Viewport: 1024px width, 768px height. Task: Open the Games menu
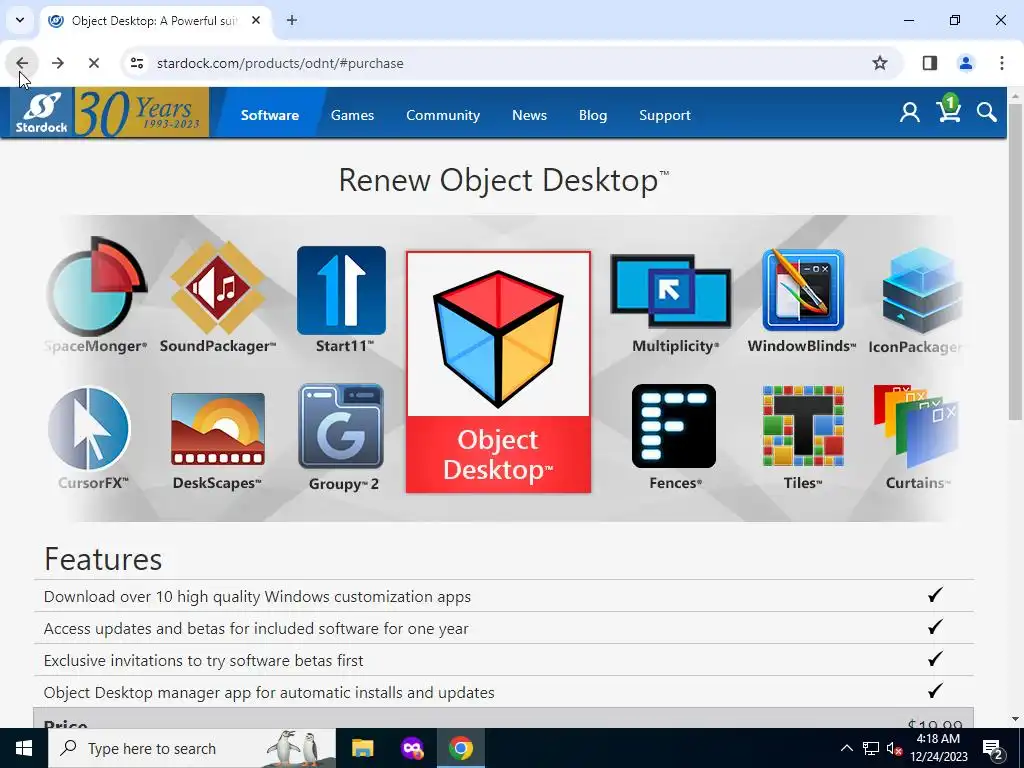coord(352,115)
